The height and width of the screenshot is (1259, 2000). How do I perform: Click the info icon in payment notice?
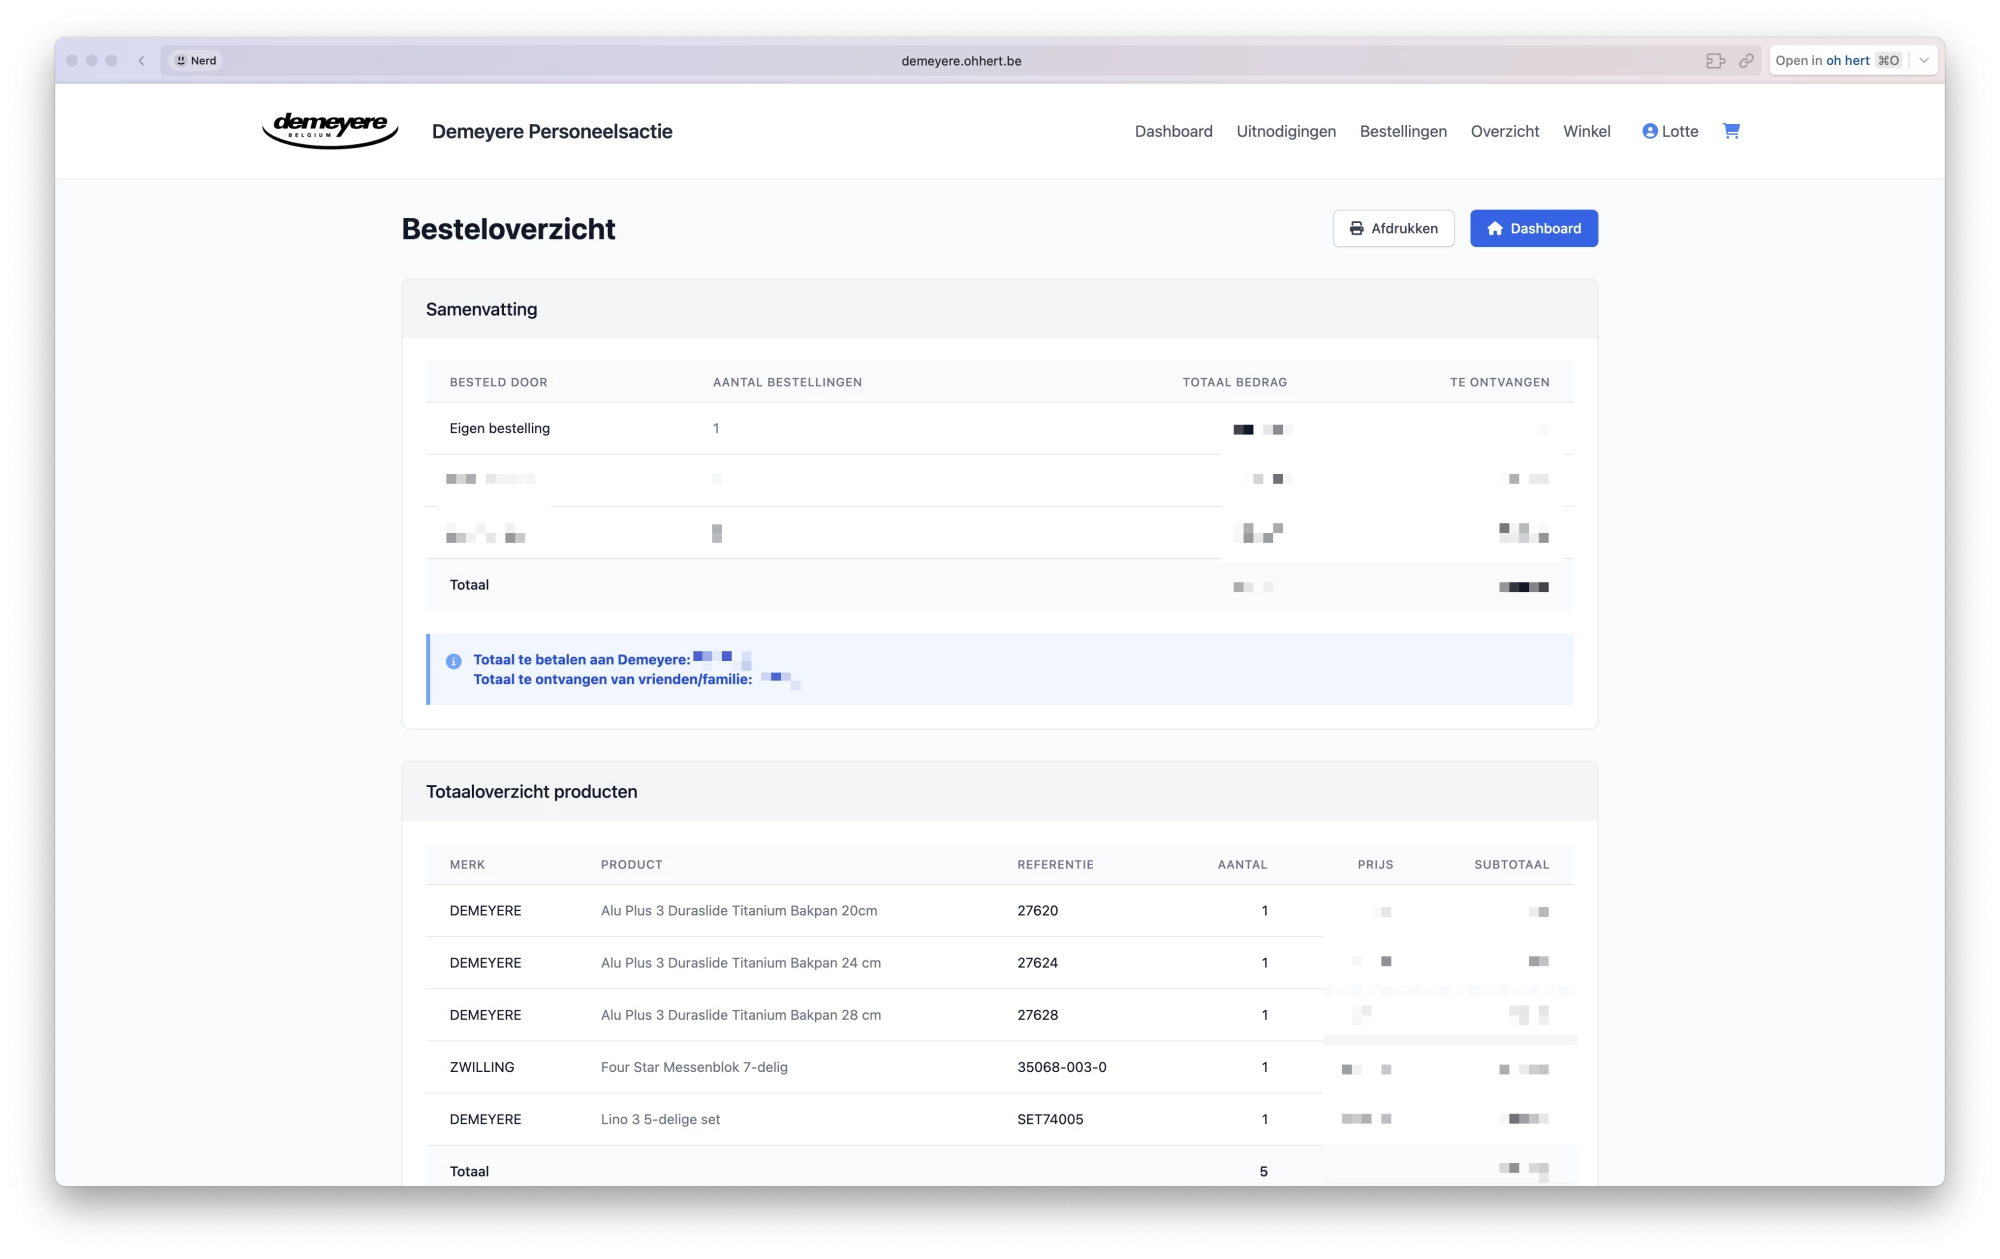pyautogui.click(x=453, y=661)
